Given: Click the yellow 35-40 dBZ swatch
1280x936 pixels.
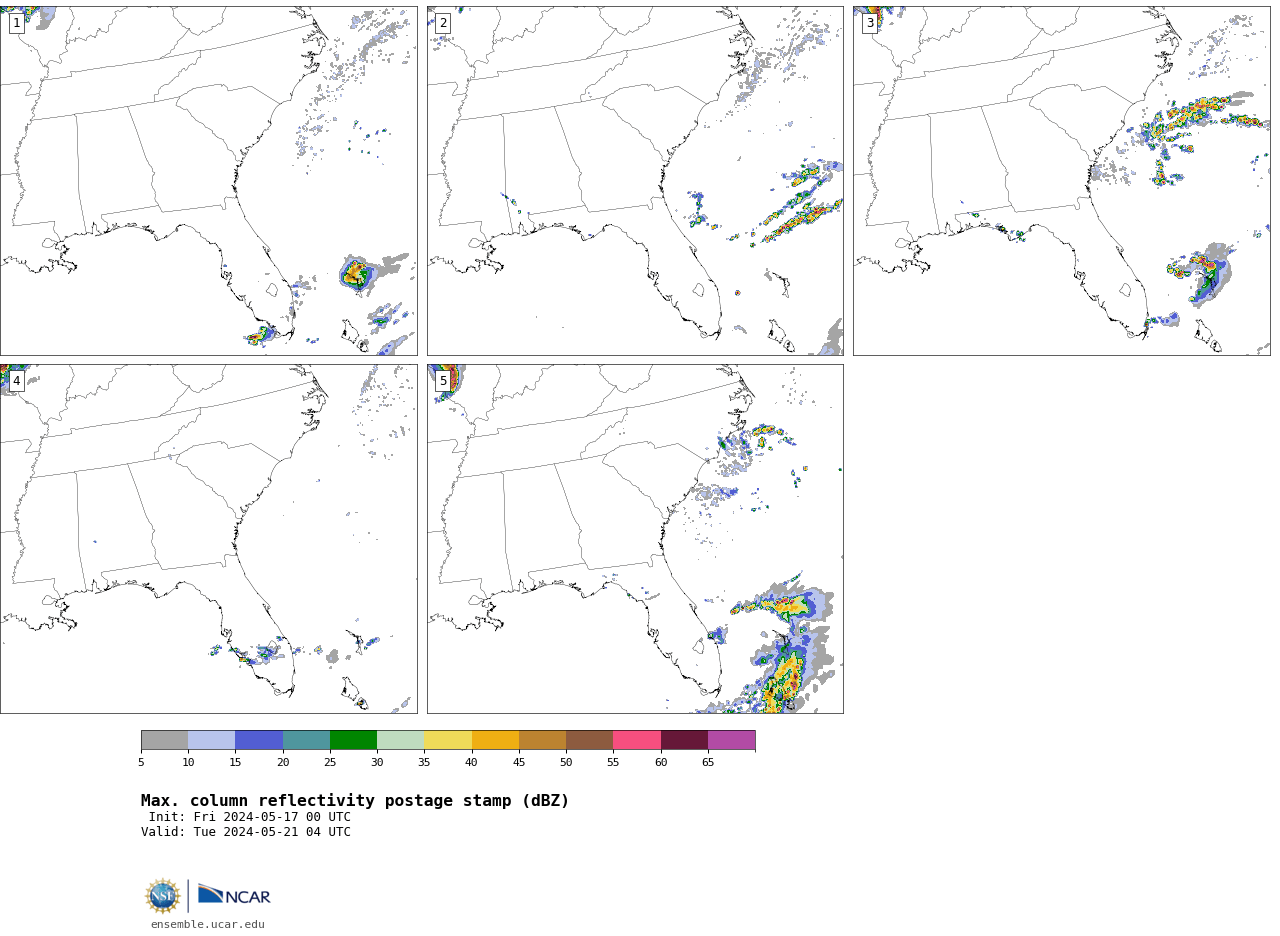Looking at the screenshot, I should click(448, 740).
